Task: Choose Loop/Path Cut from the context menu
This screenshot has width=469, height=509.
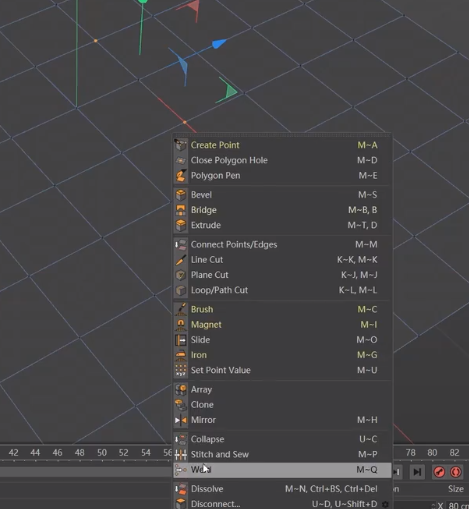Action: coord(282,290)
